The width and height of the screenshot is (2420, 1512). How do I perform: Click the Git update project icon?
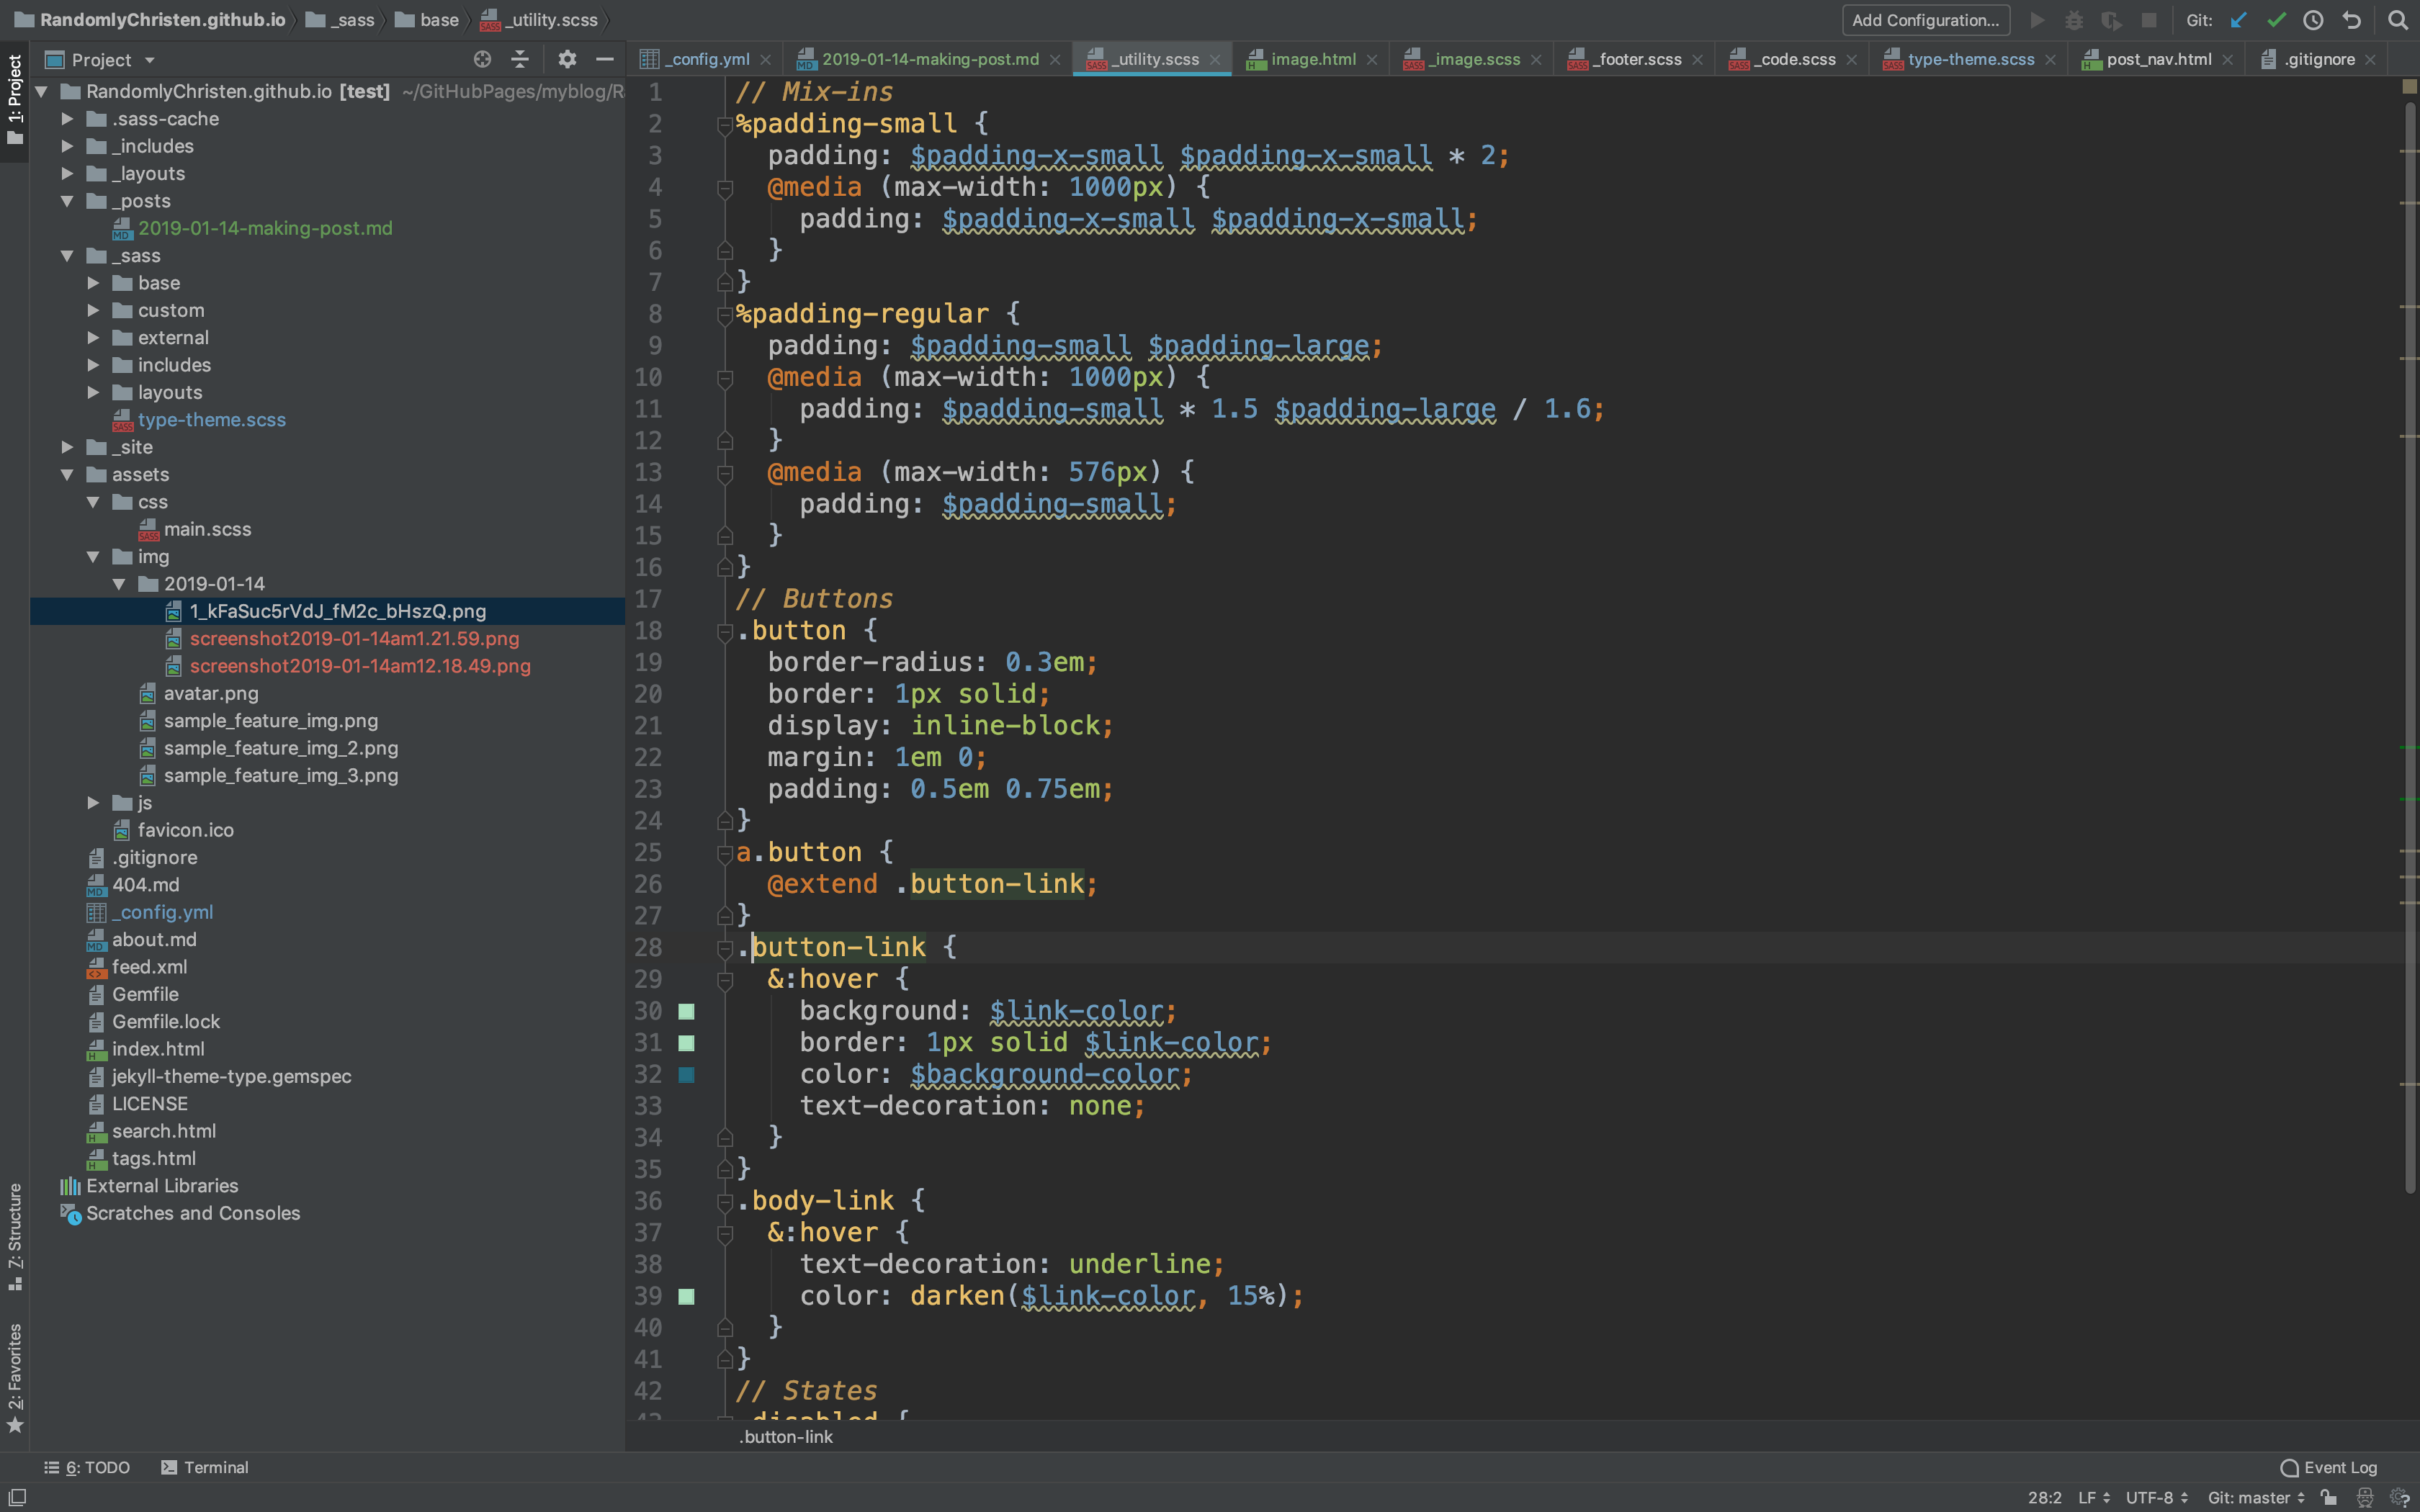pyautogui.click(x=2238, y=20)
